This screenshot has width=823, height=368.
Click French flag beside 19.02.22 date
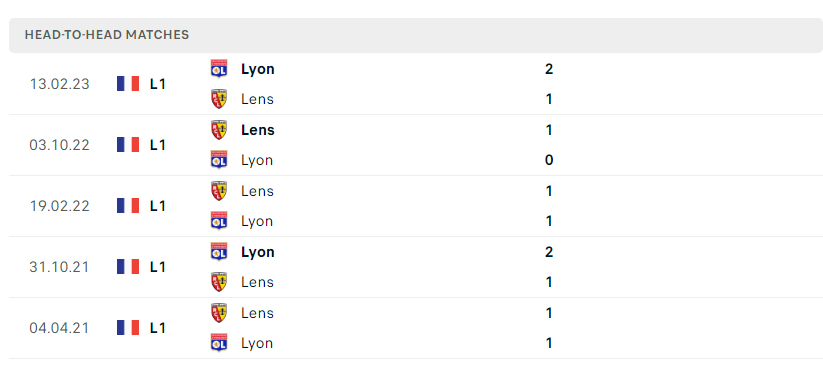coord(128,206)
